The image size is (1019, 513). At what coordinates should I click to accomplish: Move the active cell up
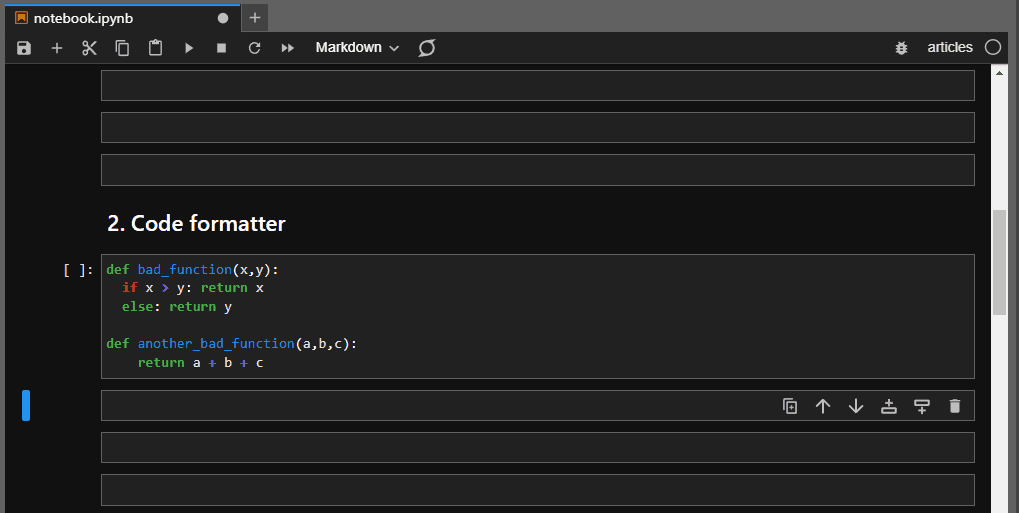pyautogui.click(x=823, y=406)
